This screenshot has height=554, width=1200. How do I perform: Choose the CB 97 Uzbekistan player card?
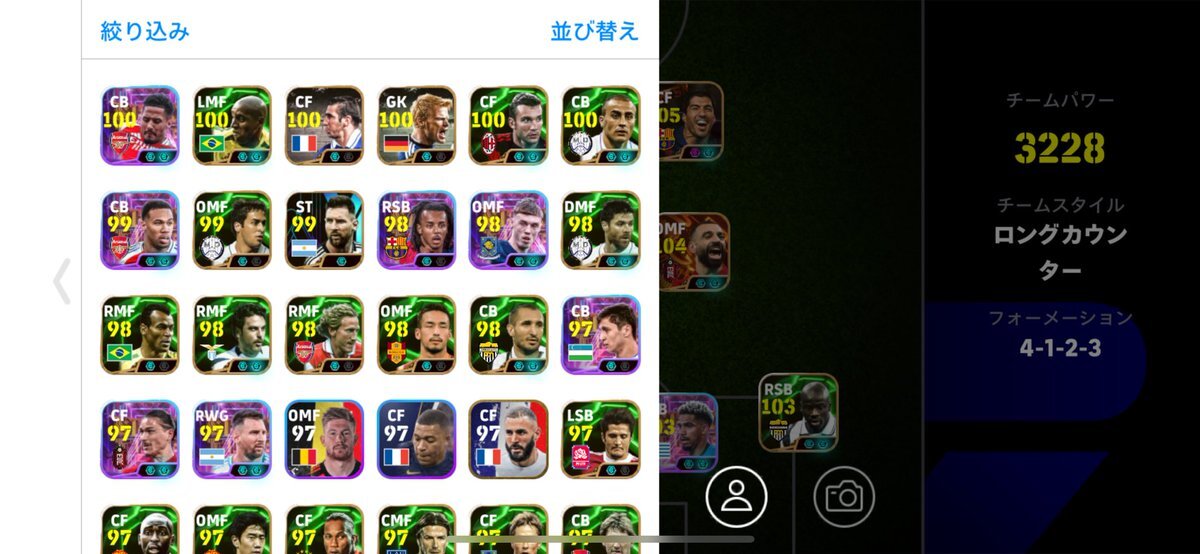point(601,334)
